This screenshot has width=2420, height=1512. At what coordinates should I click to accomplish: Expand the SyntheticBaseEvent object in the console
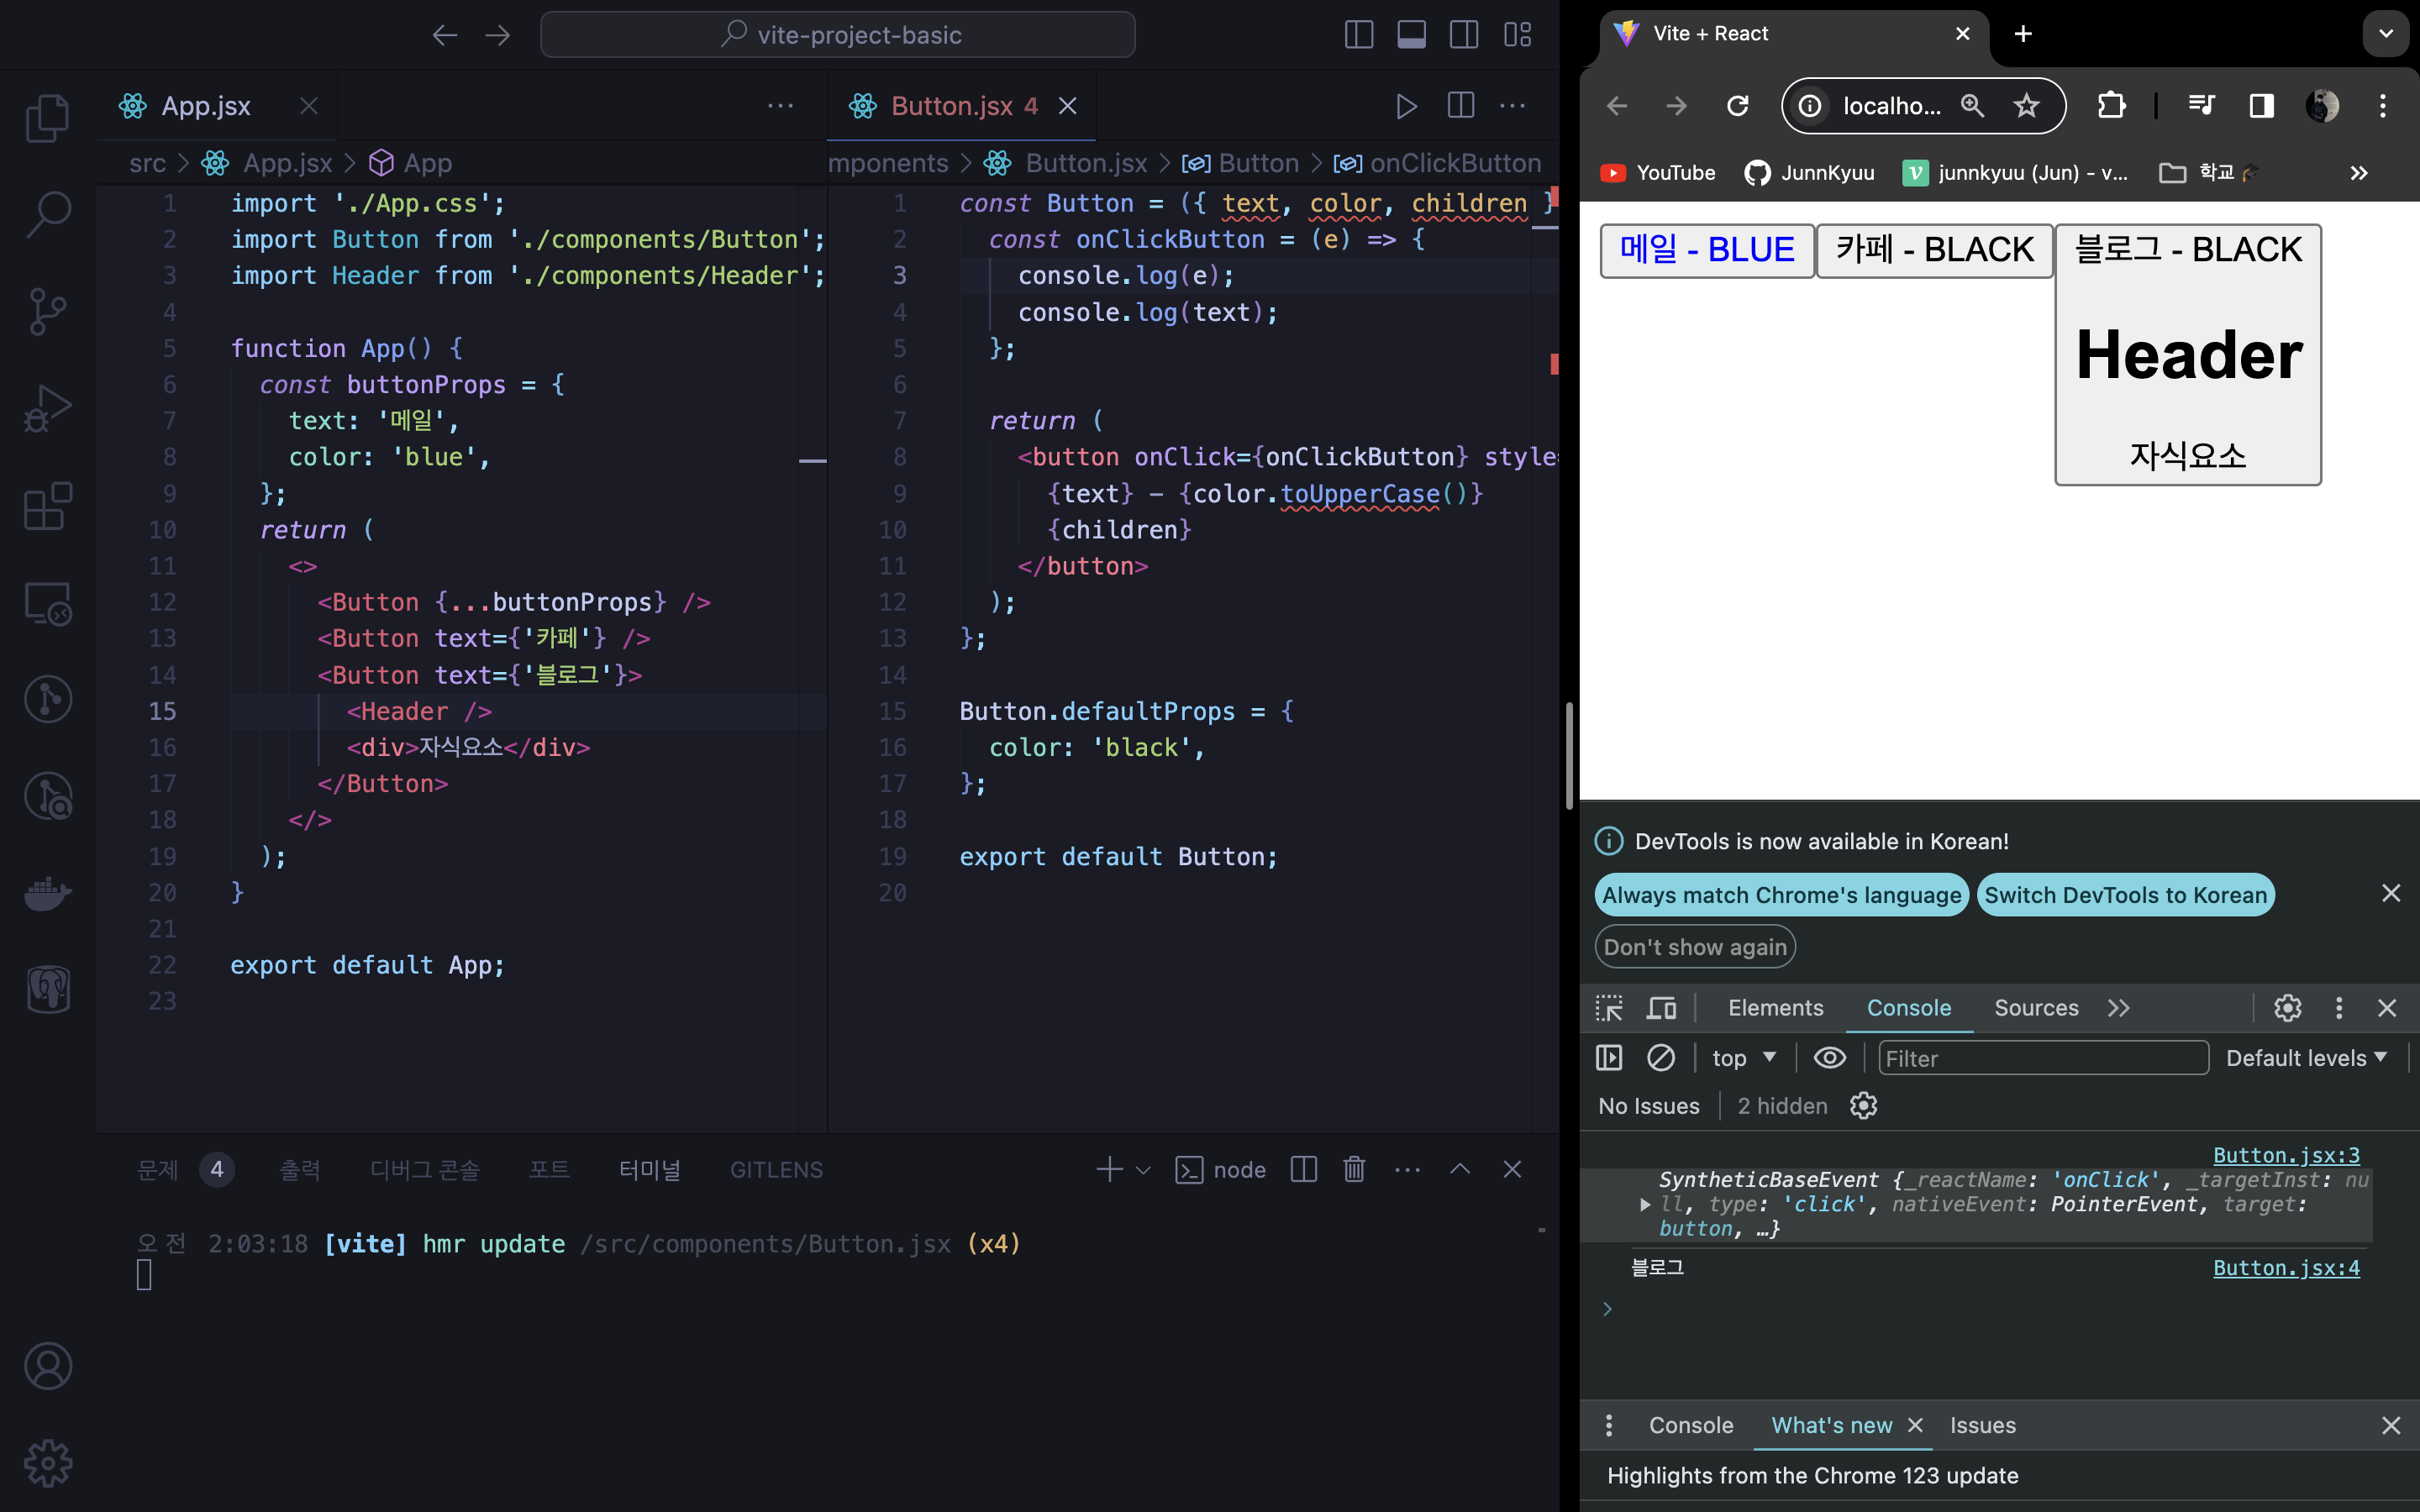[1645, 1205]
